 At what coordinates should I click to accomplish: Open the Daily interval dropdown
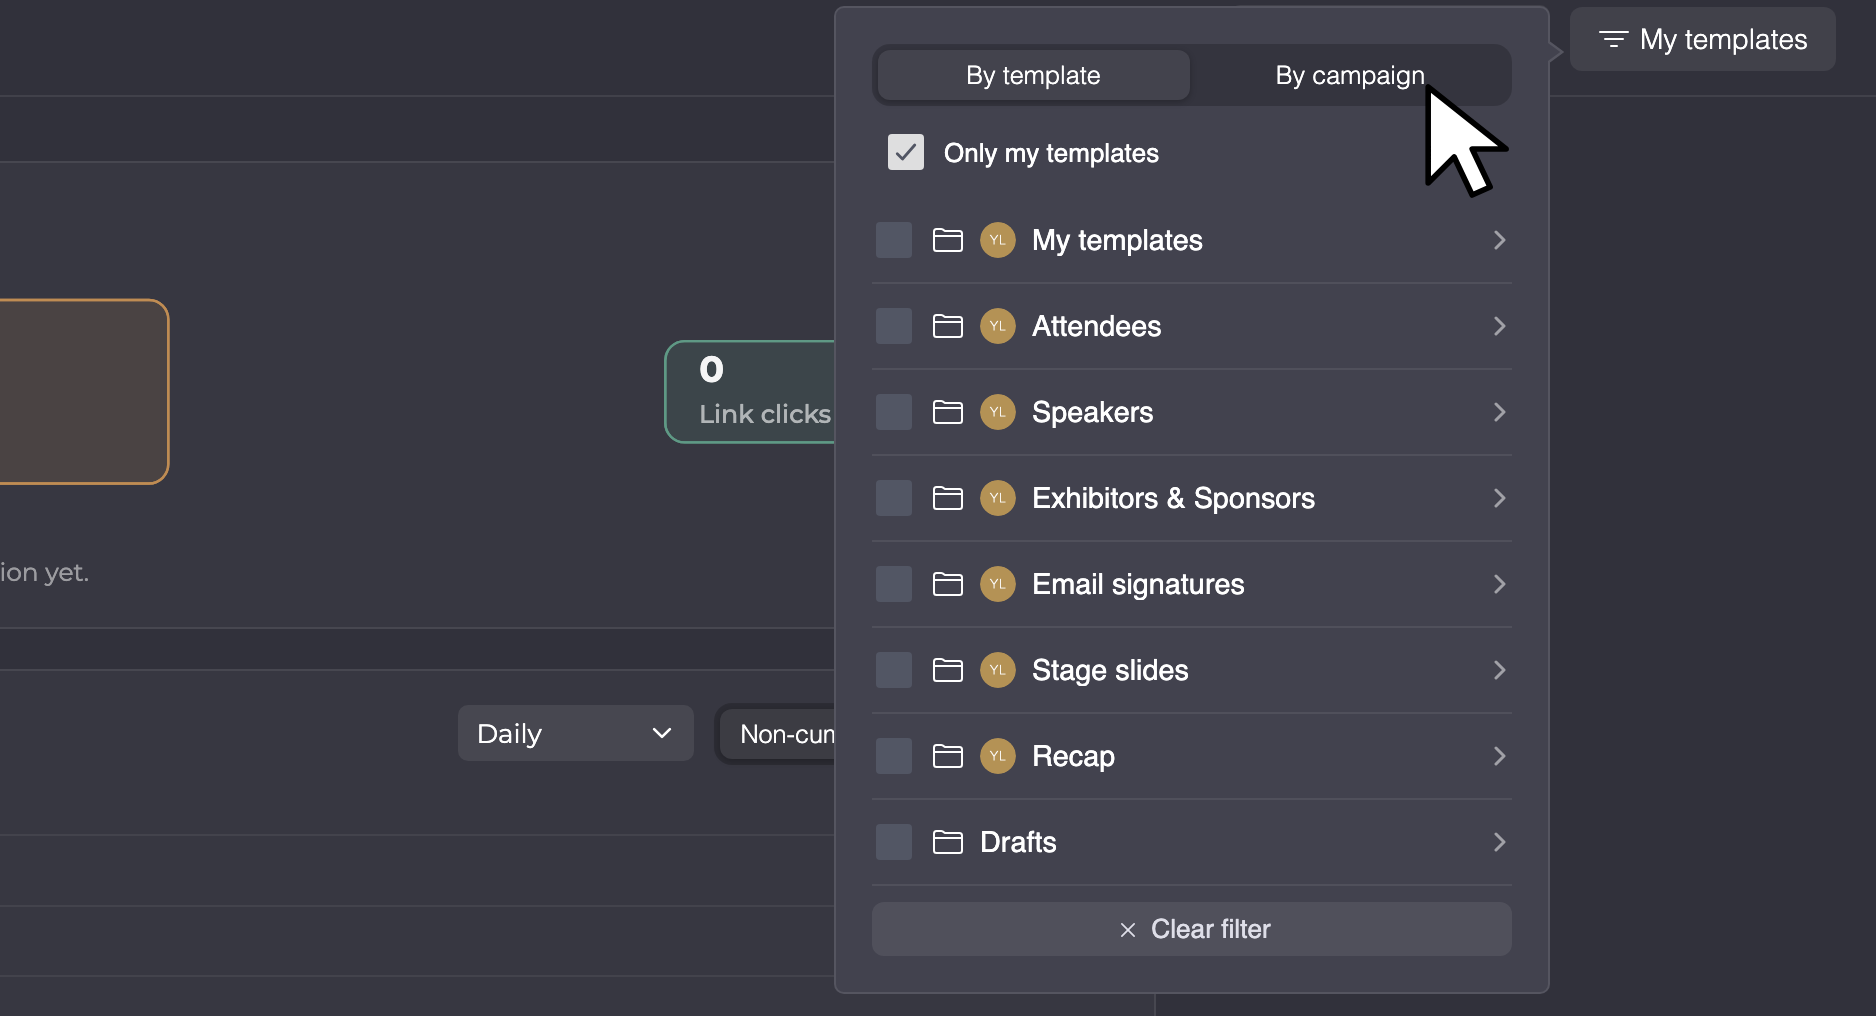[576, 733]
